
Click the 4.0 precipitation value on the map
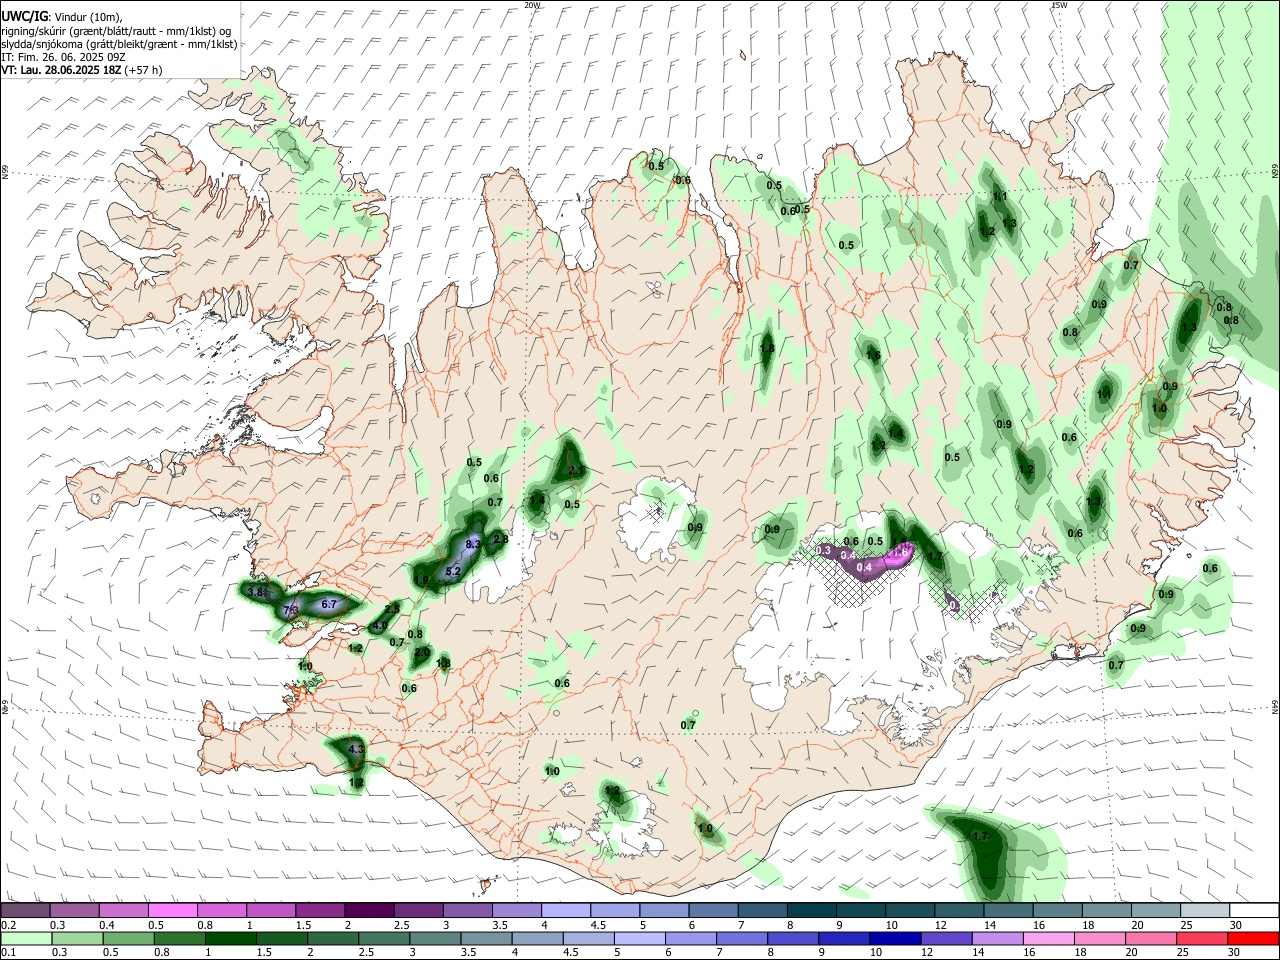point(379,626)
